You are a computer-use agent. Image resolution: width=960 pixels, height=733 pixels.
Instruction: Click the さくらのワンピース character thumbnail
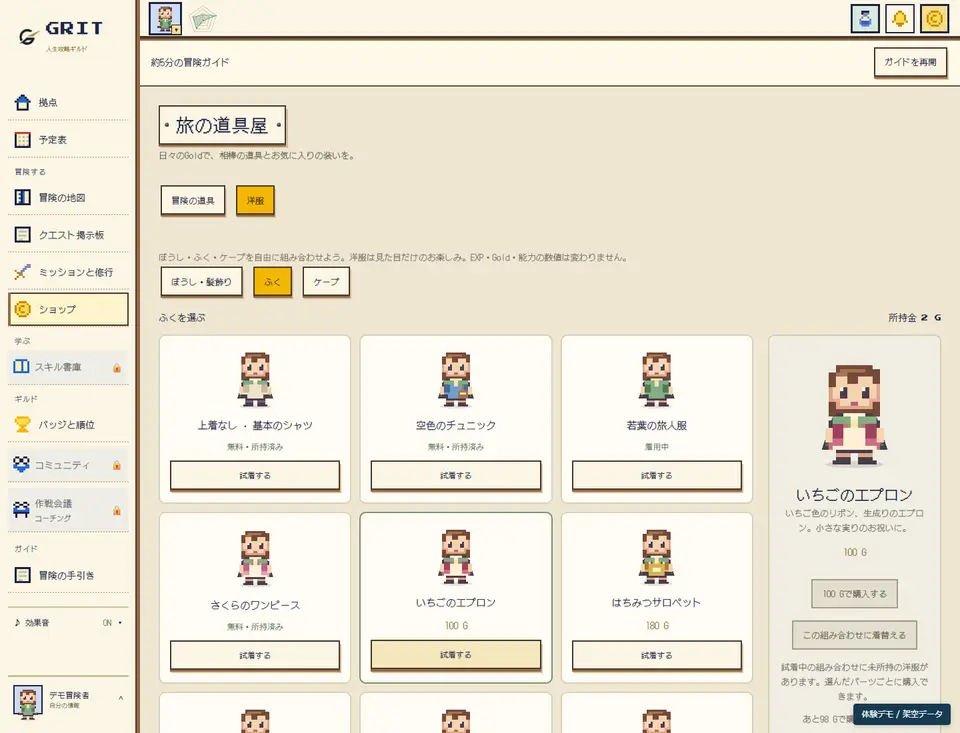click(x=255, y=558)
